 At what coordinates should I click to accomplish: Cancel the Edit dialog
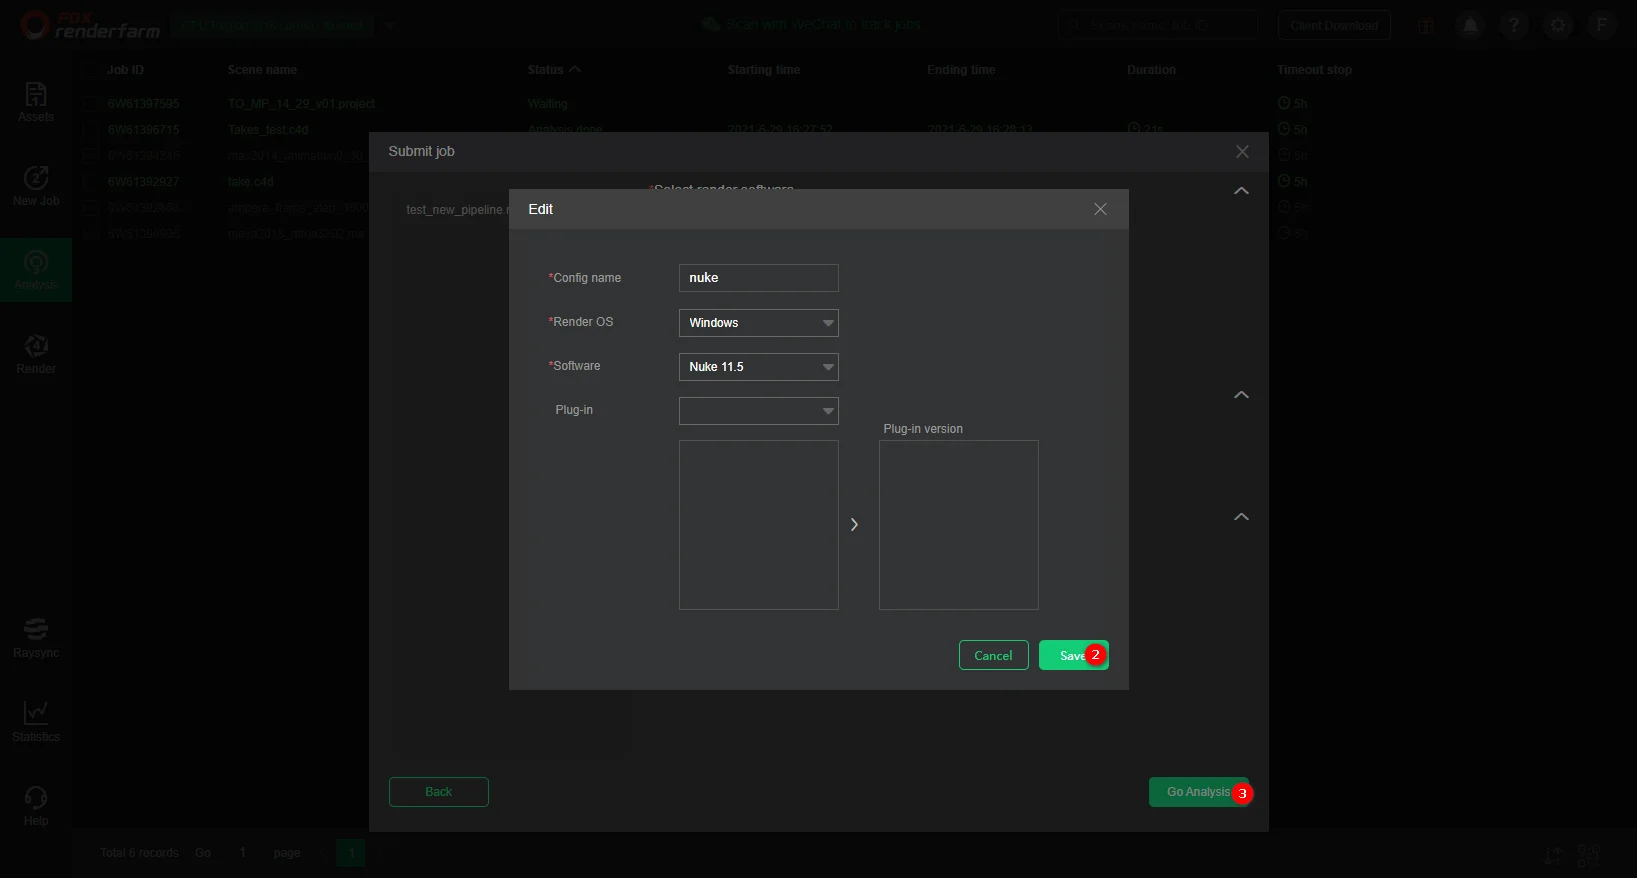(x=994, y=655)
